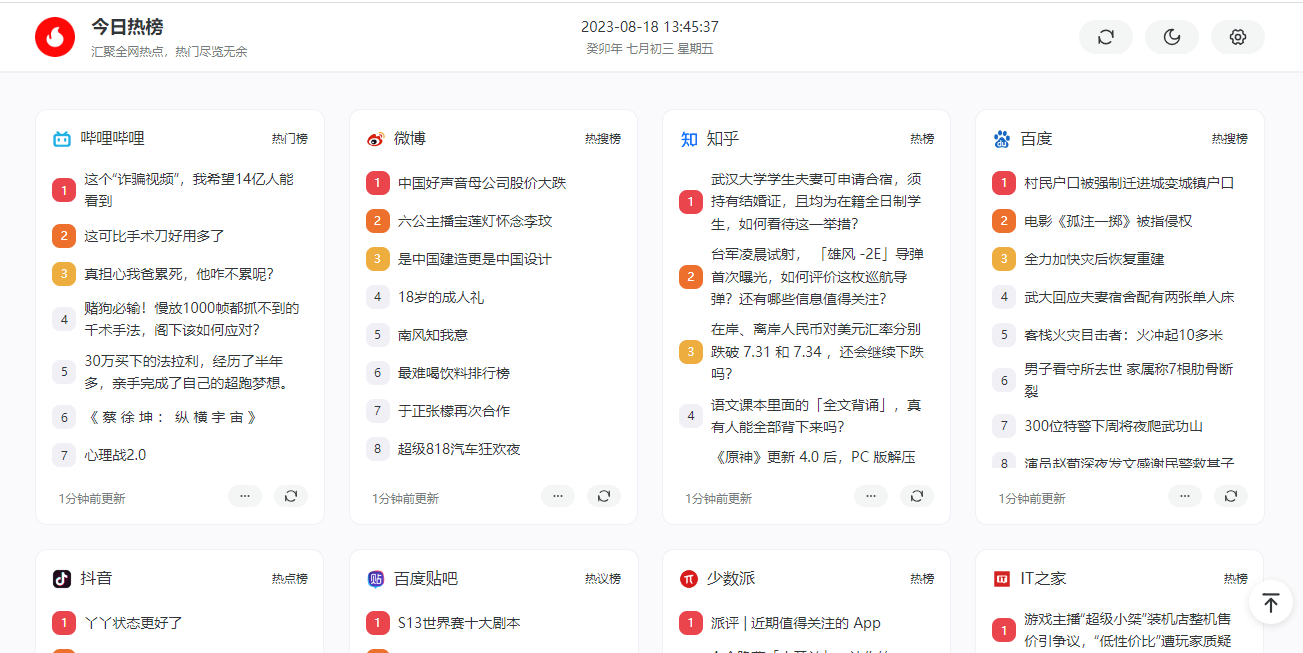Open the 抖音 card header

96,578
